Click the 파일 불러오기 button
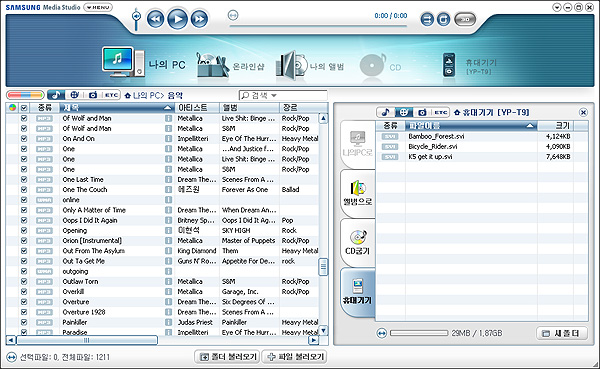This screenshot has height=369, width=600. click(295, 357)
